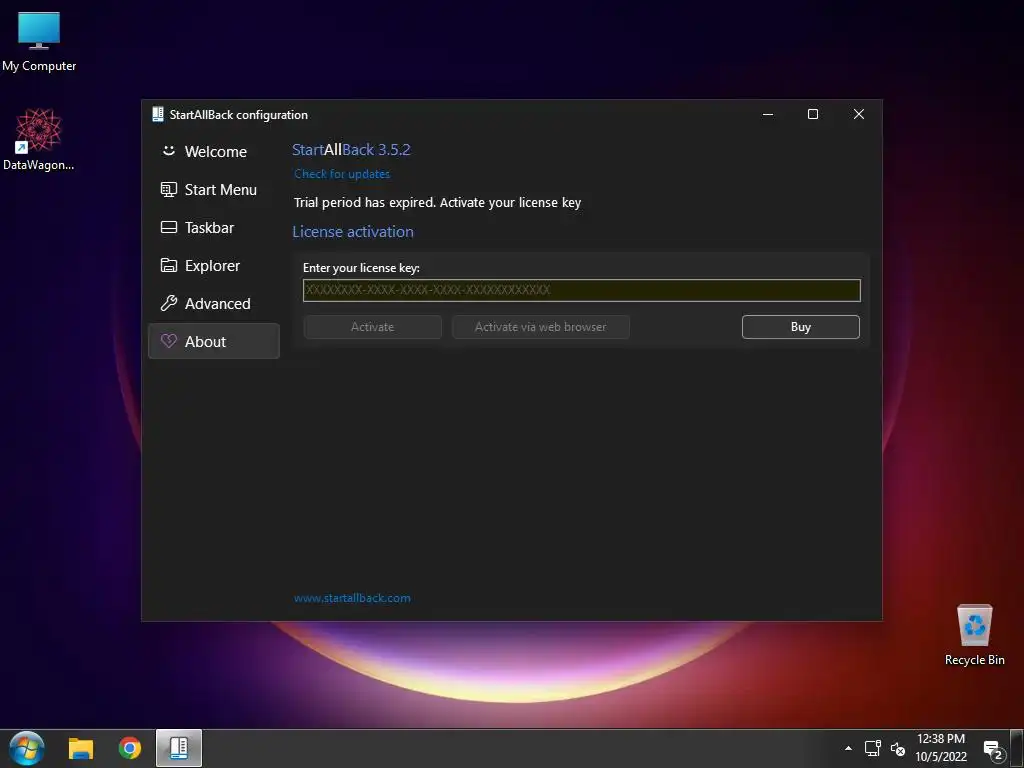1024x768 pixels.
Task: Click the trial period expired message
Action: coord(437,202)
